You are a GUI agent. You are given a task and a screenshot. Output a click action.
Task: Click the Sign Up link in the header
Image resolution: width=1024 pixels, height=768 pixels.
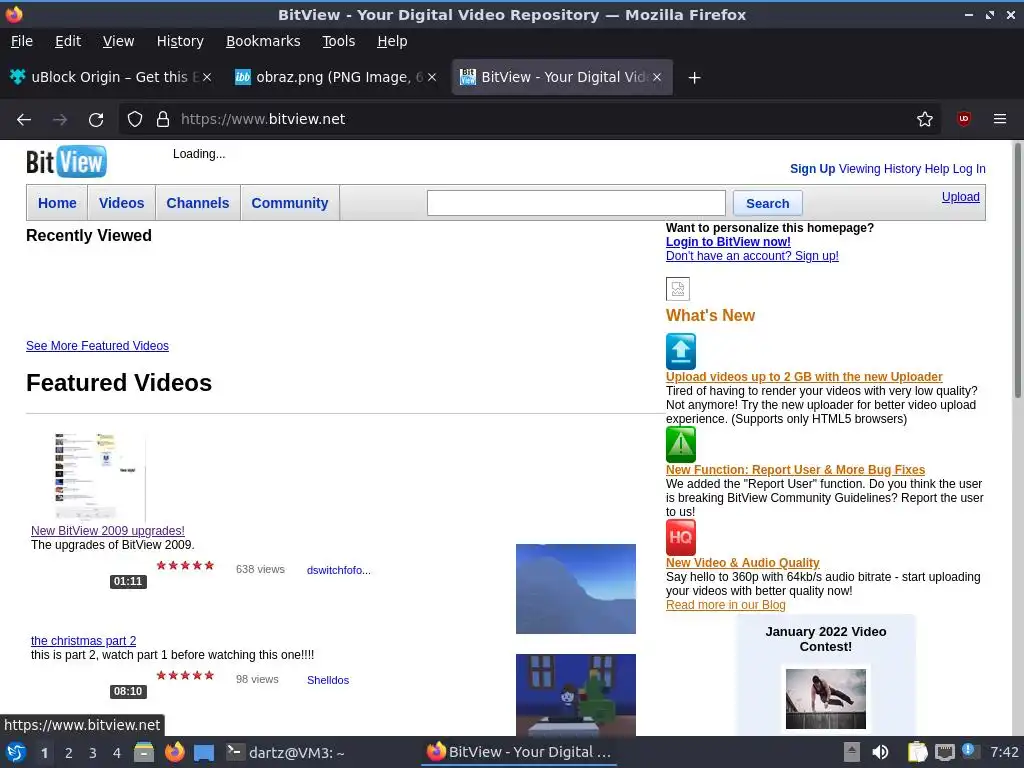(x=812, y=168)
